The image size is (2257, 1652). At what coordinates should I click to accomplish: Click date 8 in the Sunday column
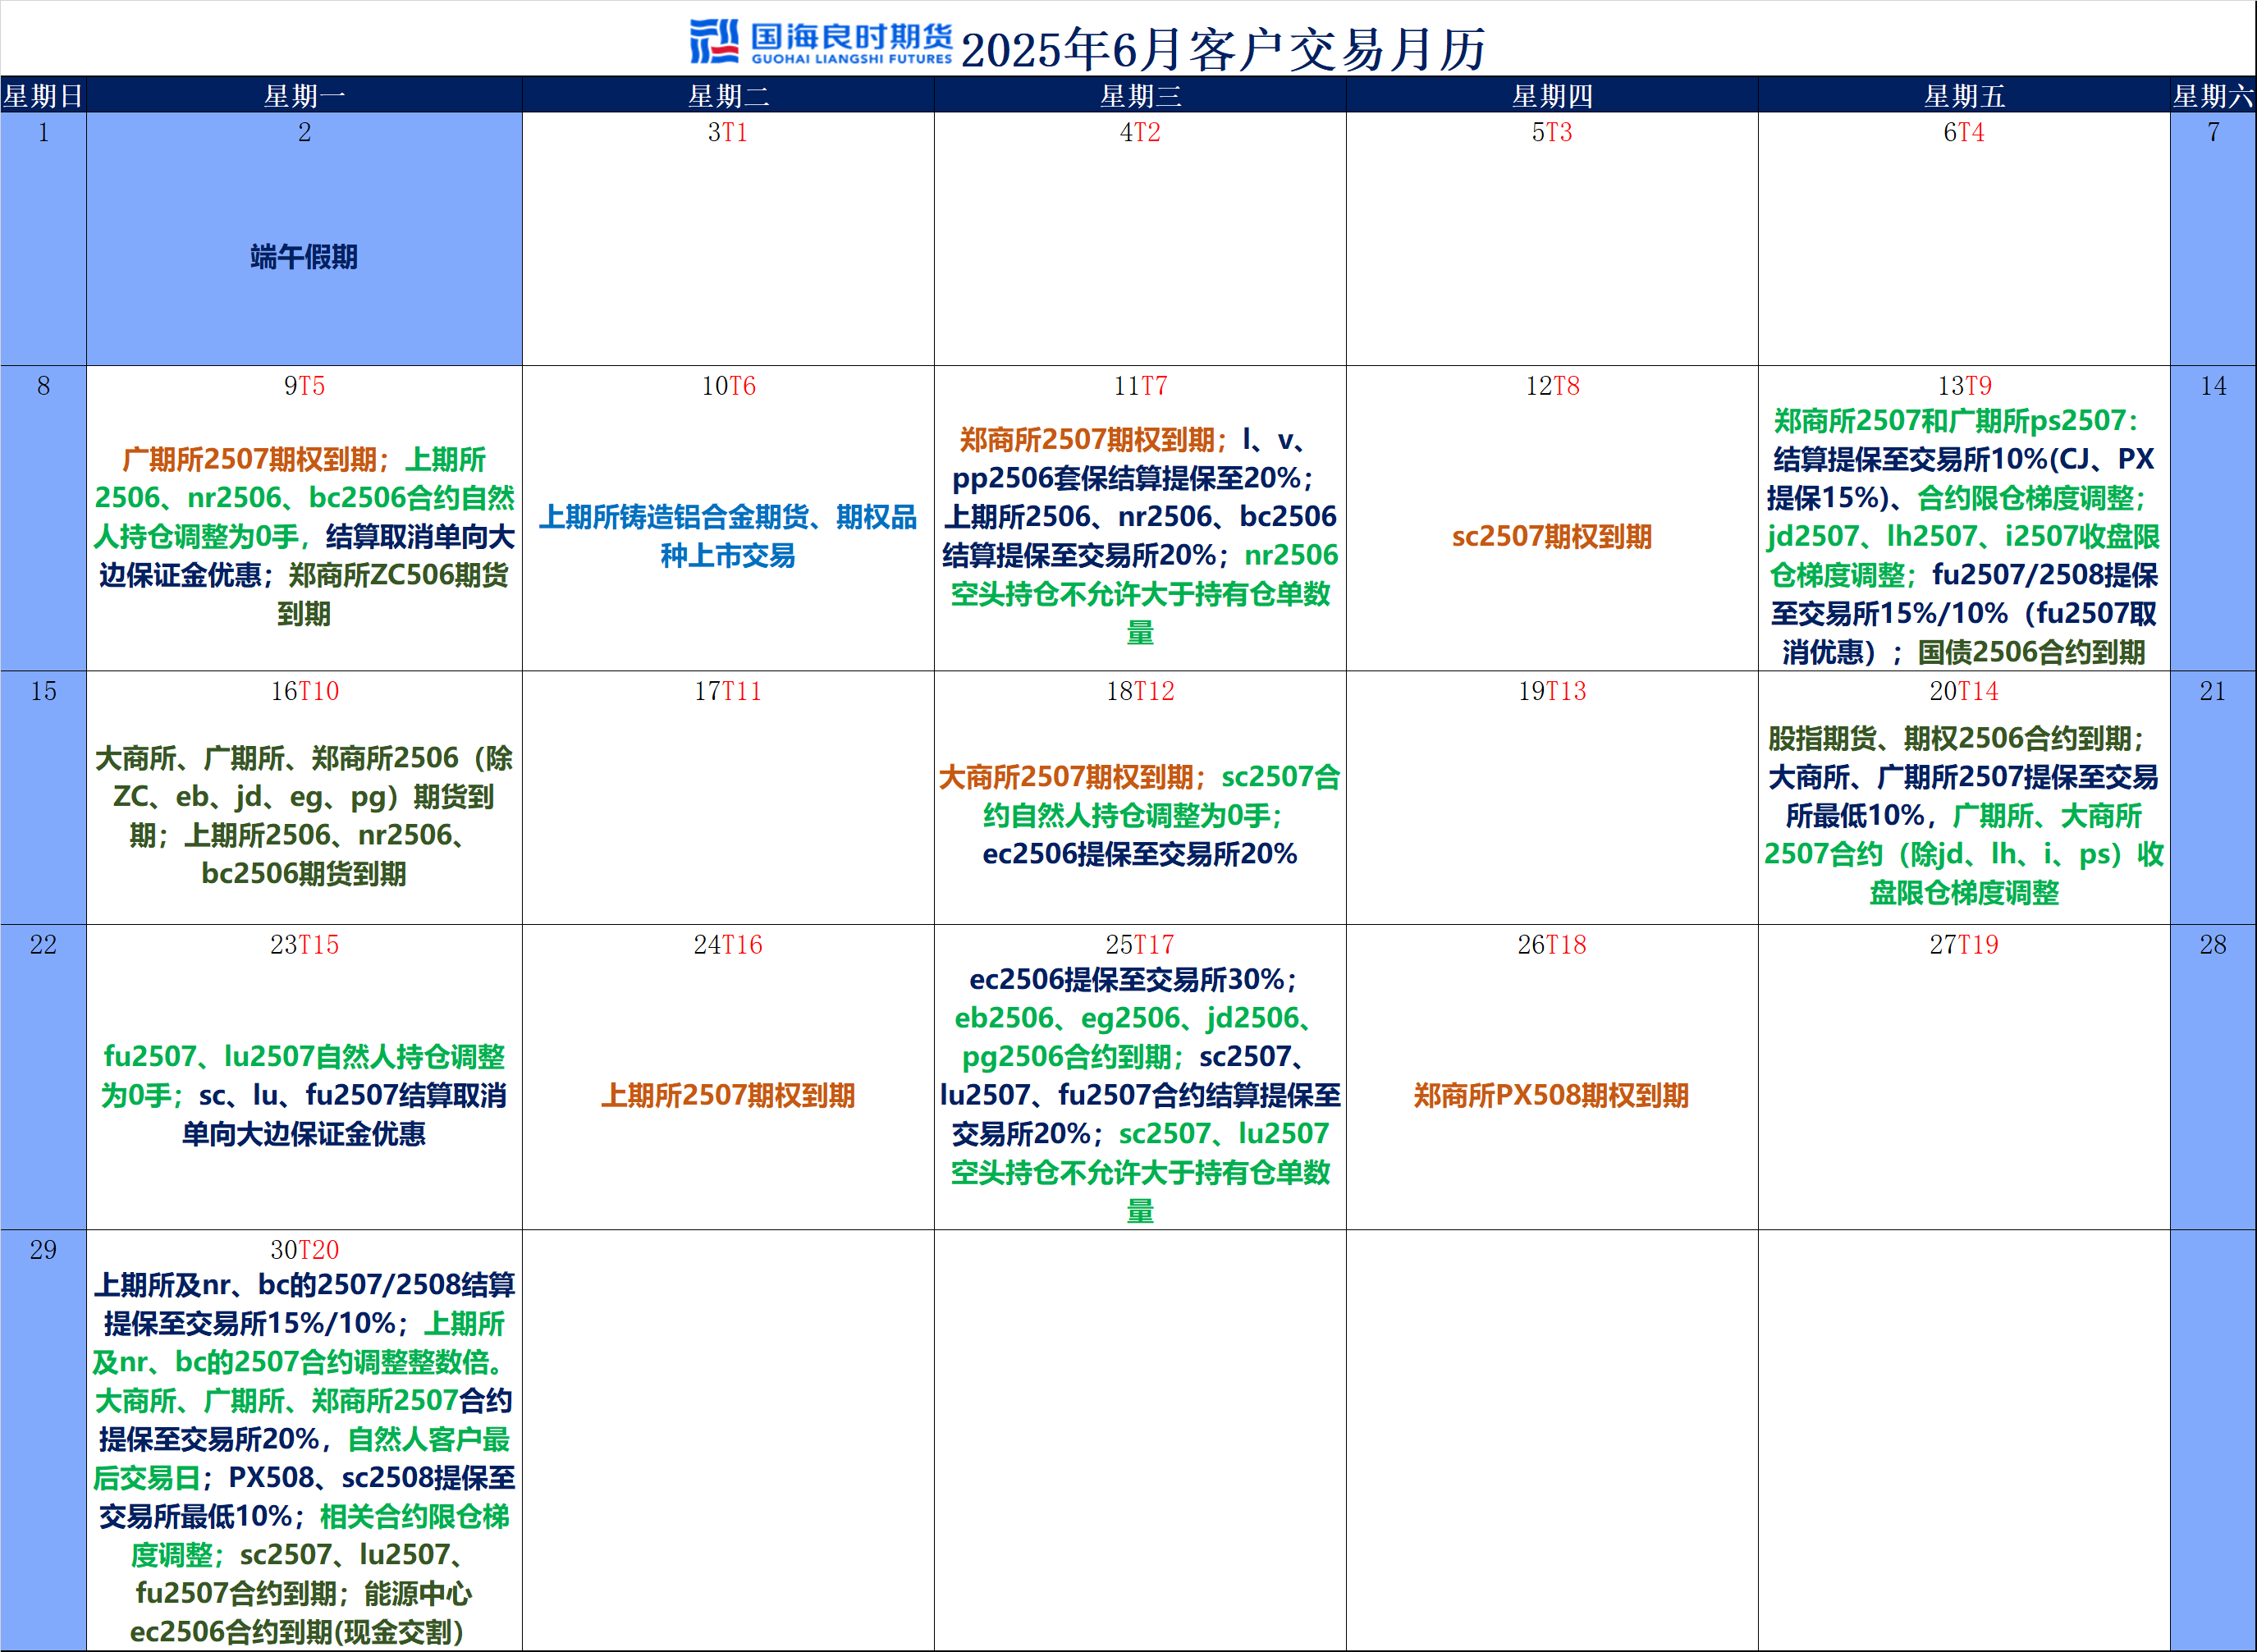point(43,386)
